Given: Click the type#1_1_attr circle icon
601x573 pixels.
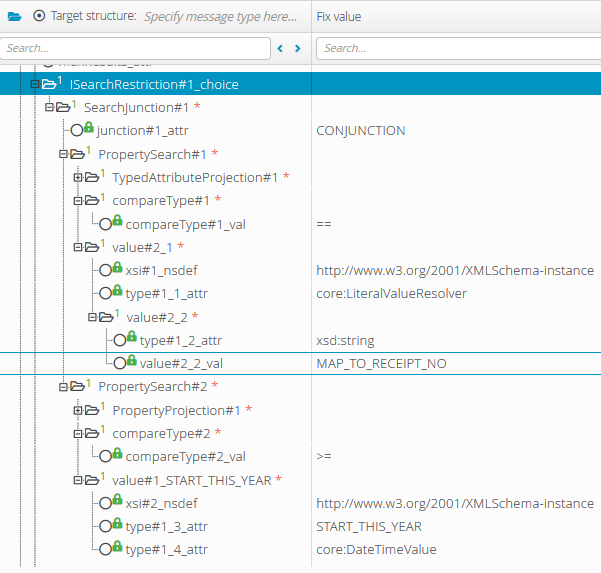Looking at the screenshot, I should click(105, 294).
